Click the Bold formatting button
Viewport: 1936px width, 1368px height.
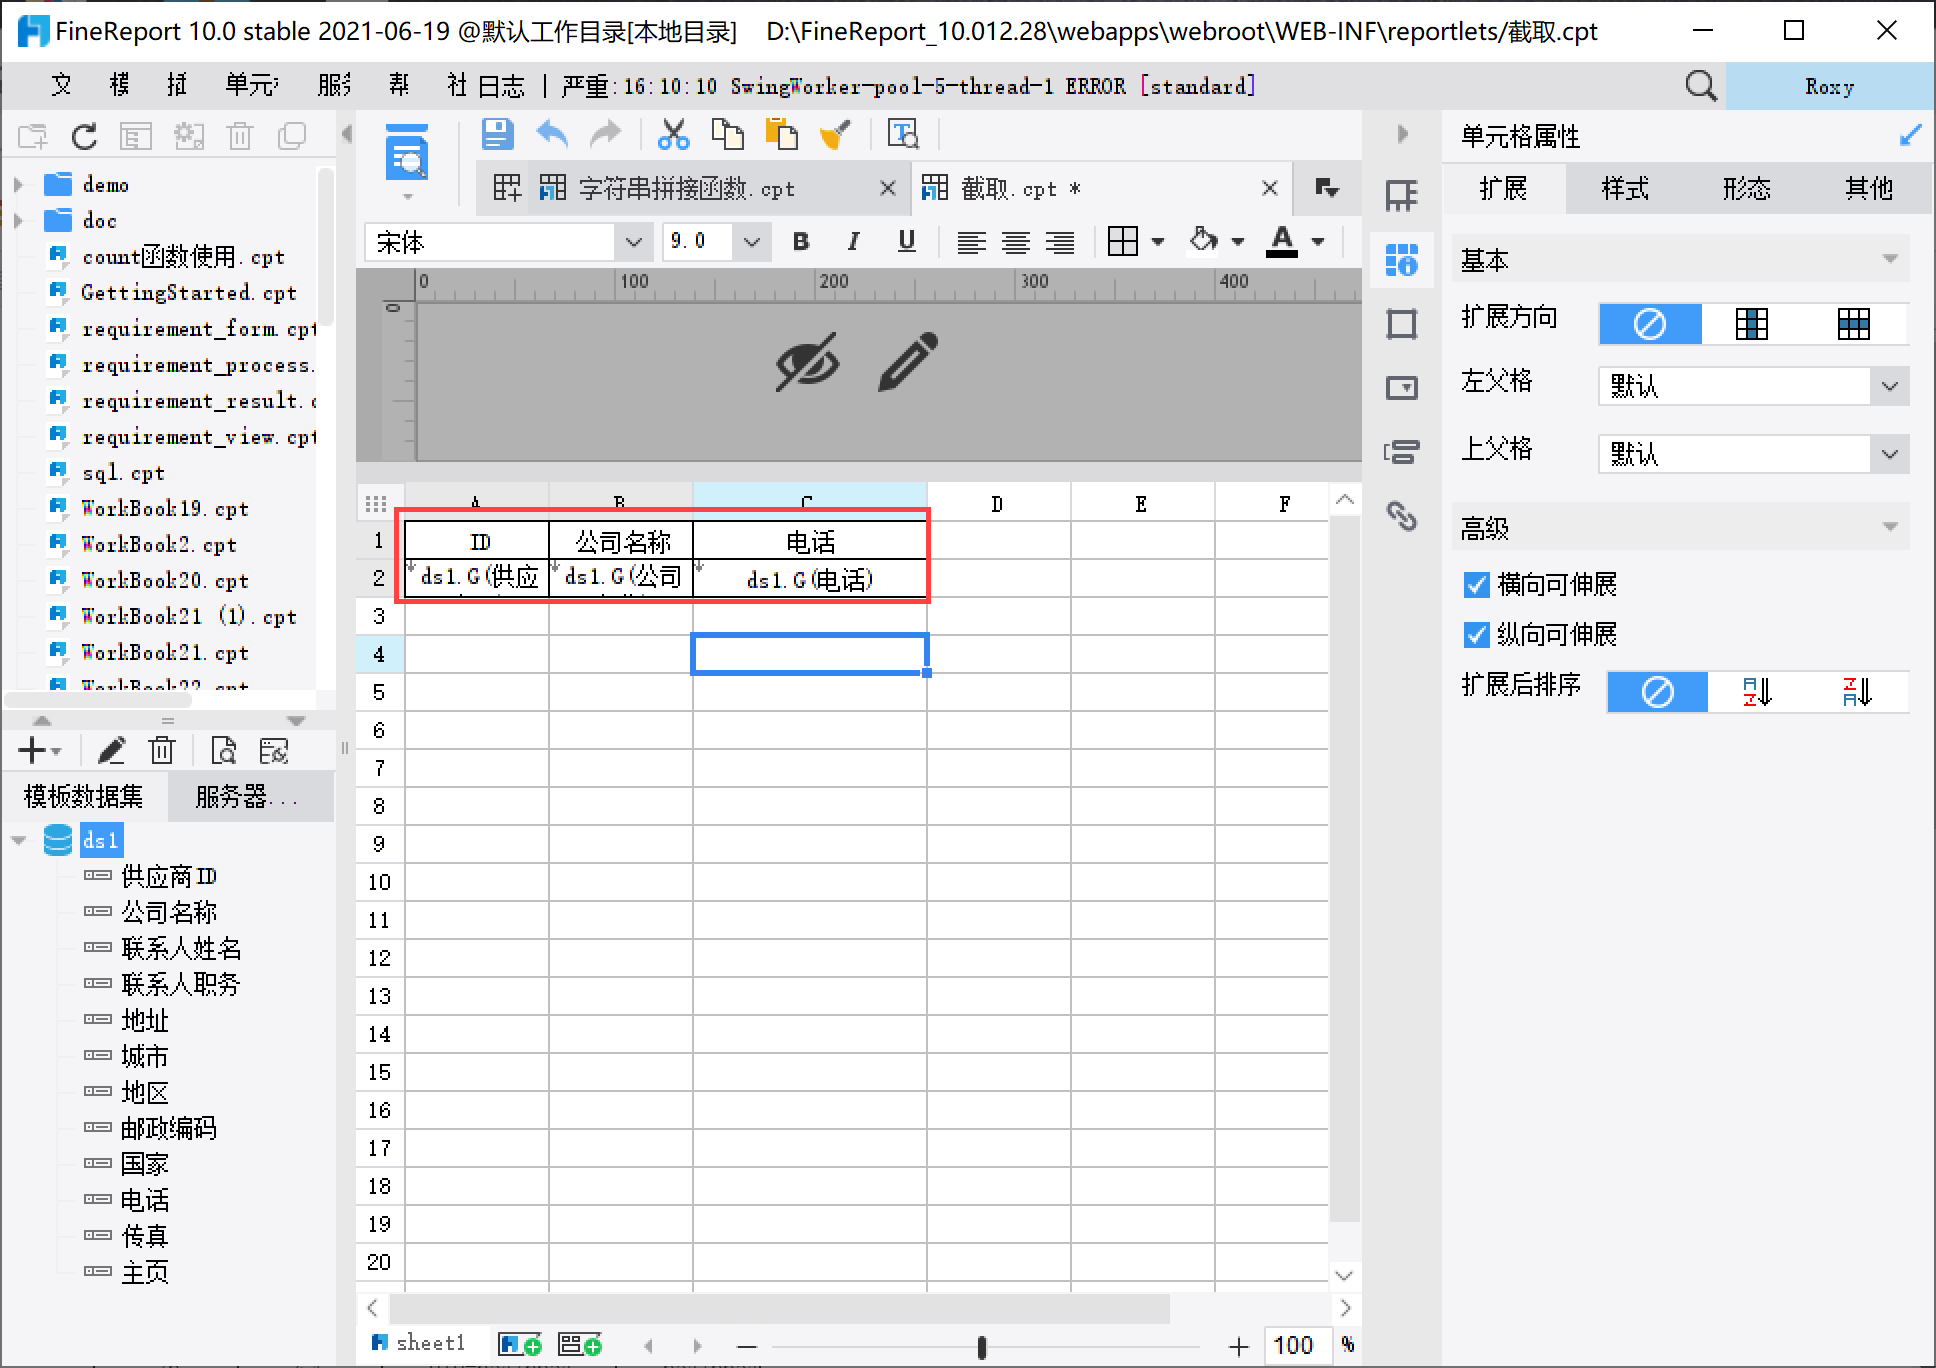pos(801,241)
